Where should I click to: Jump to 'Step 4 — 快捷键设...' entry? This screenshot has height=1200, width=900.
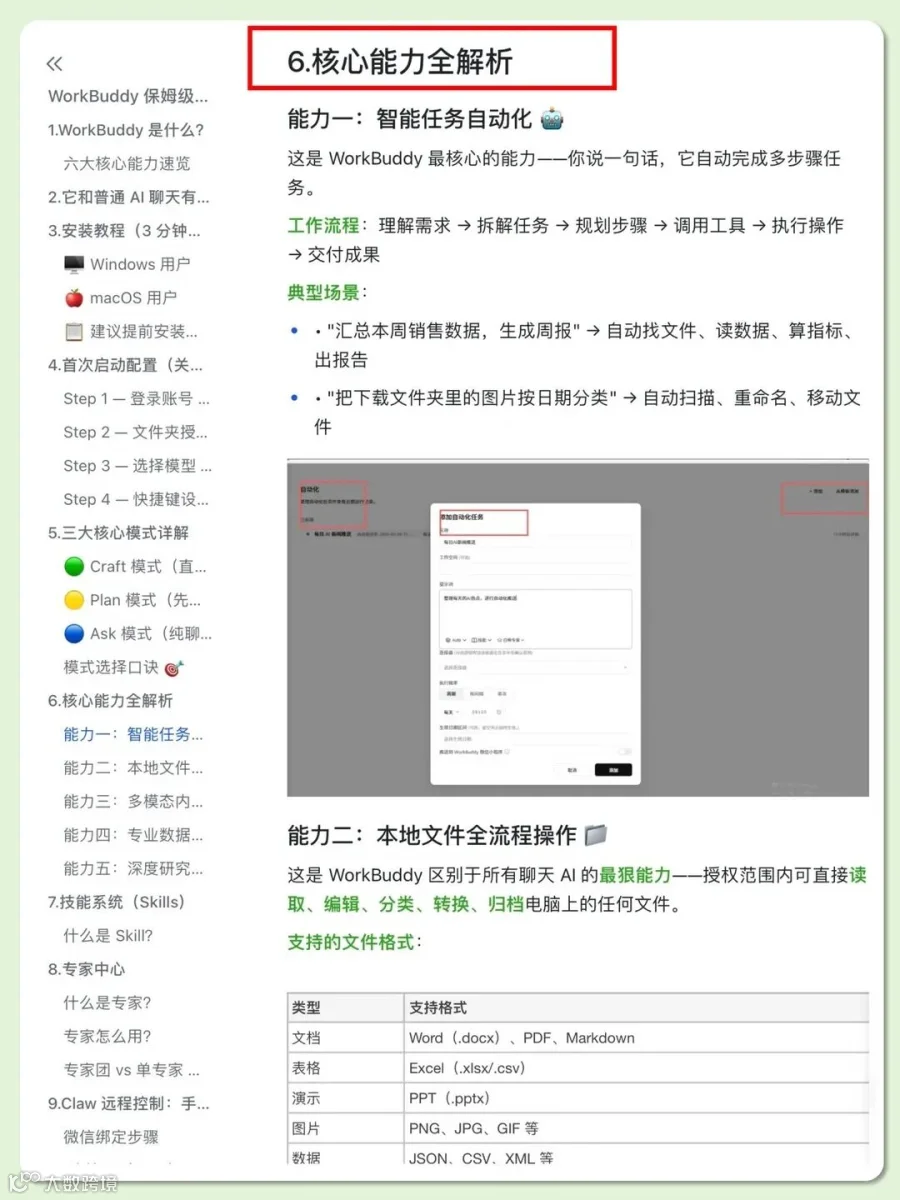pos(137,499)
